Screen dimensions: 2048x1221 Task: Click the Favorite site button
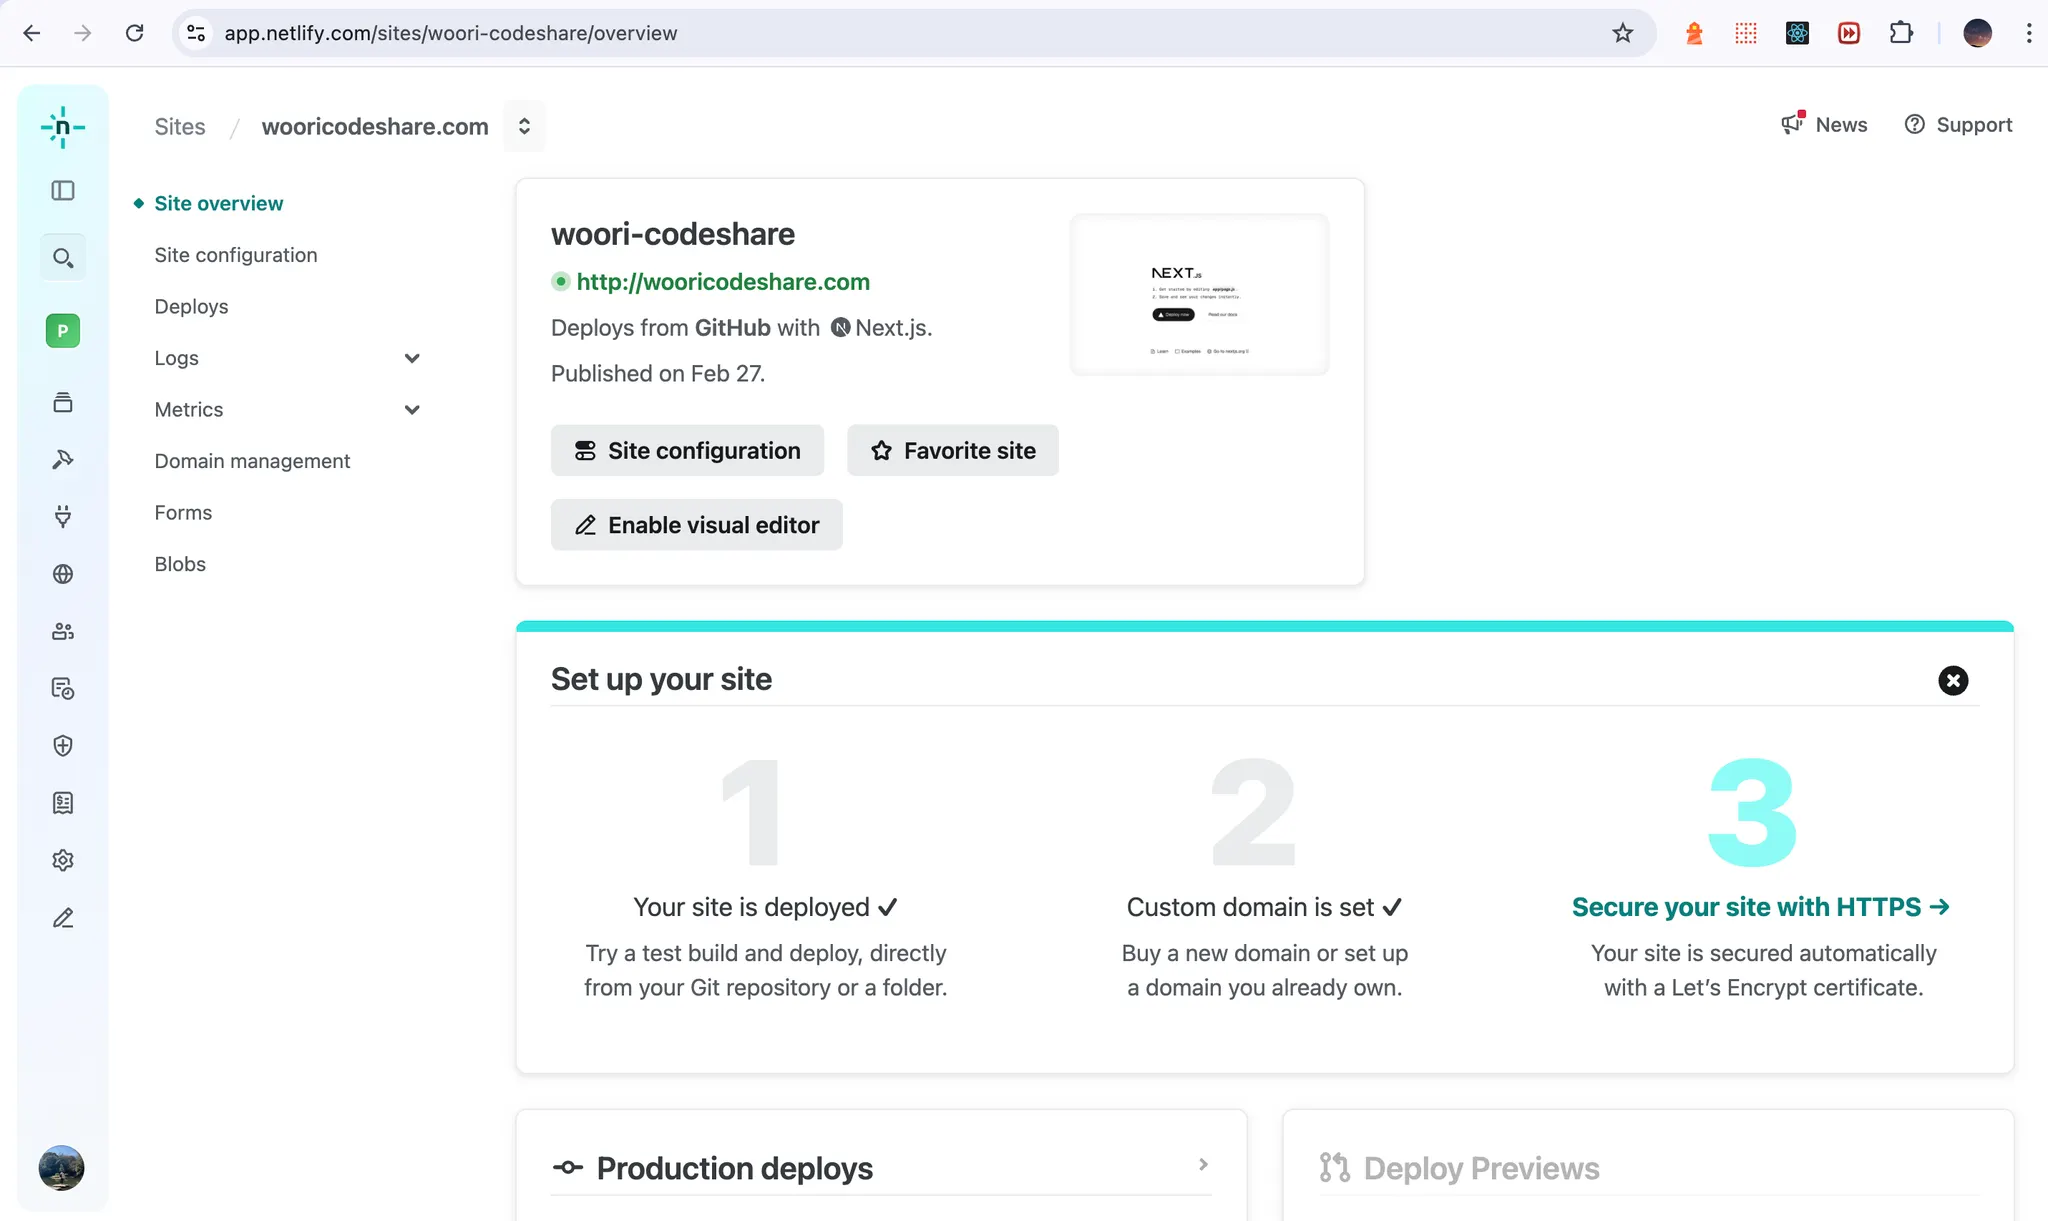point(952,451)
